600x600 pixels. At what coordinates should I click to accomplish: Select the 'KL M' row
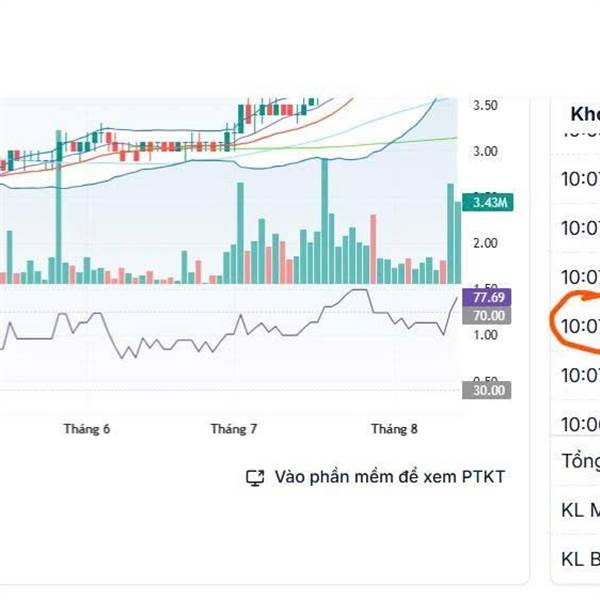click(580, 510)
